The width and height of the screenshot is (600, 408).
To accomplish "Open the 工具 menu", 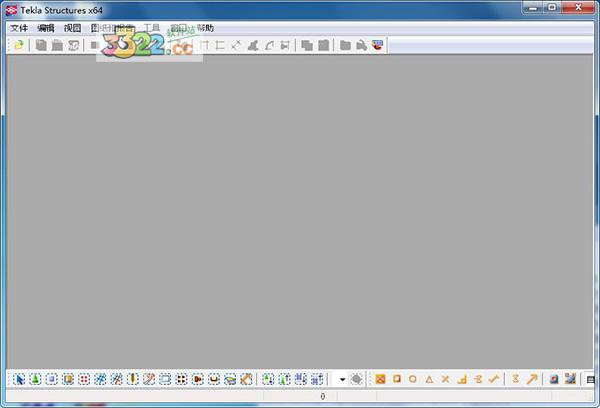I will click(152, 28).
